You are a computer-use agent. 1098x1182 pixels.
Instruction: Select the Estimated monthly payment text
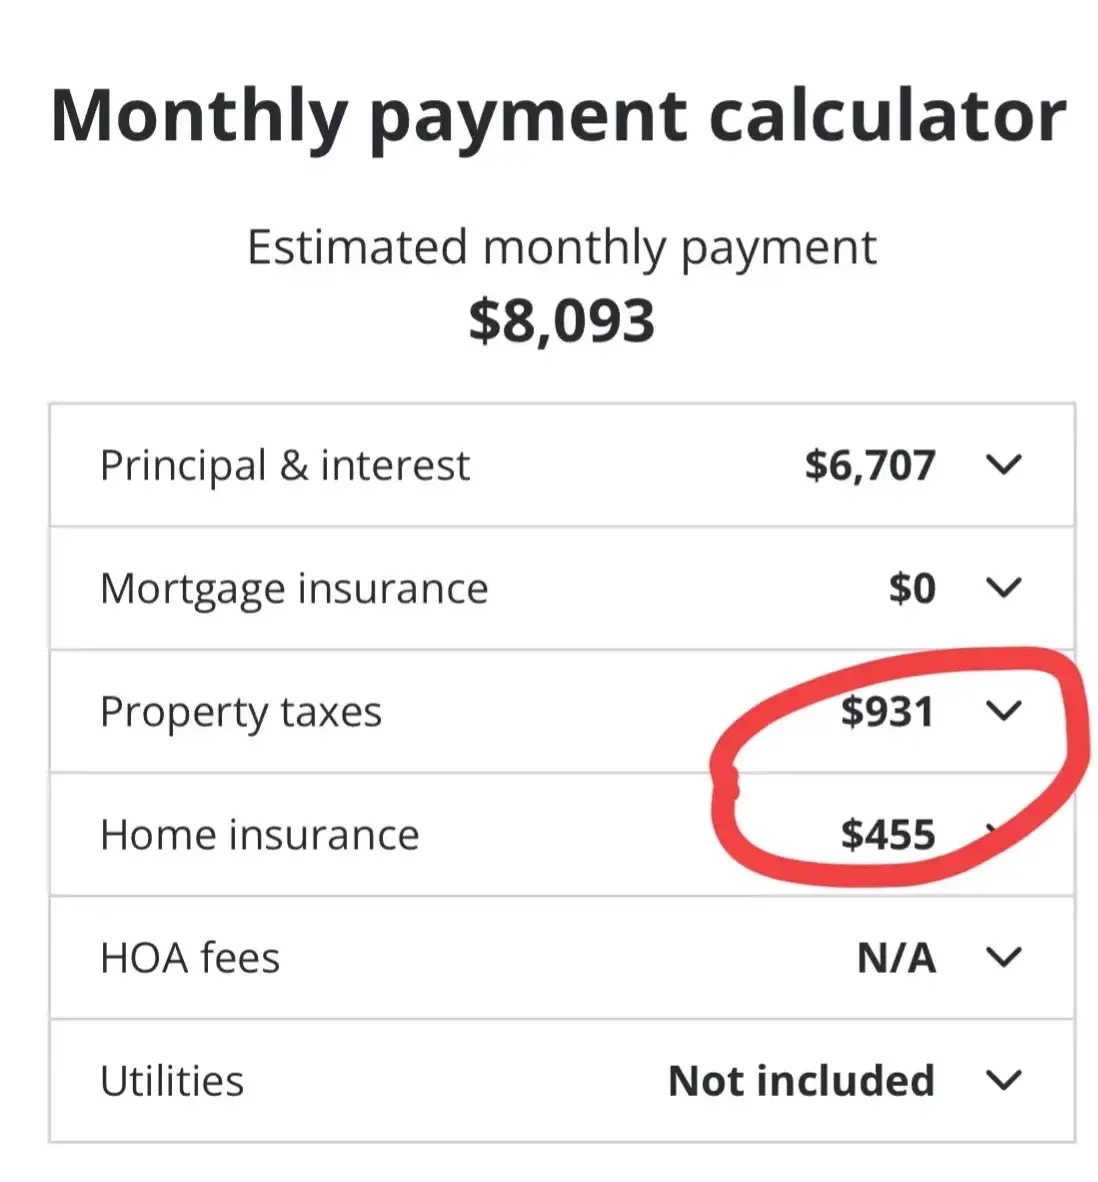[x=561, y=247]
